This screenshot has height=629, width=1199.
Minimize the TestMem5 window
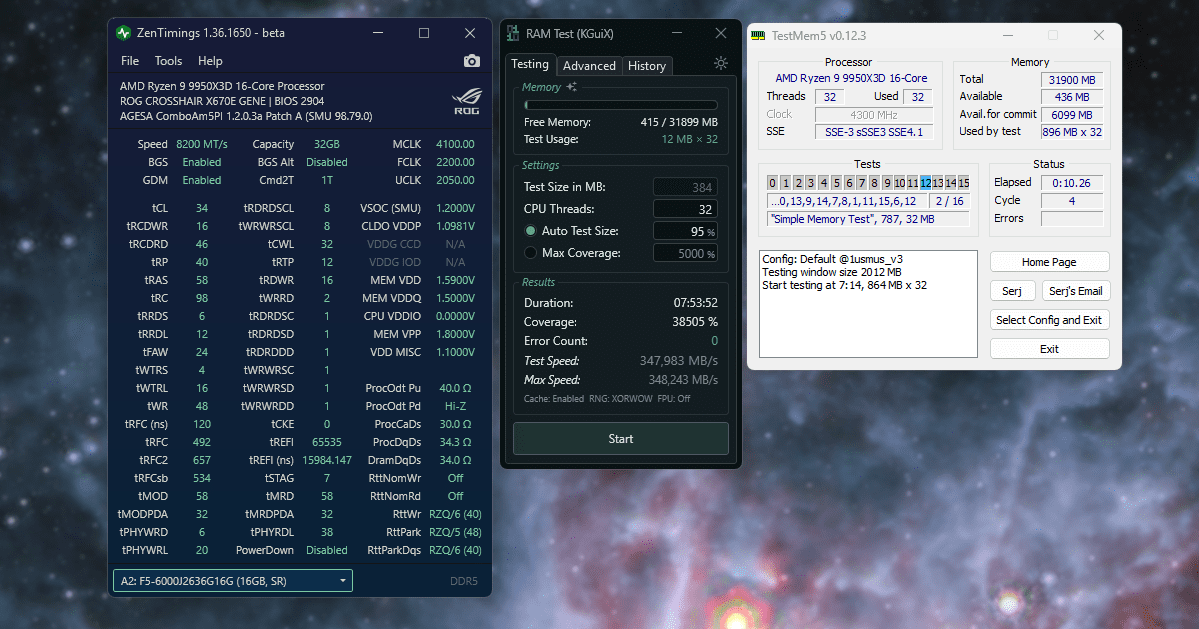(1008, 35)
